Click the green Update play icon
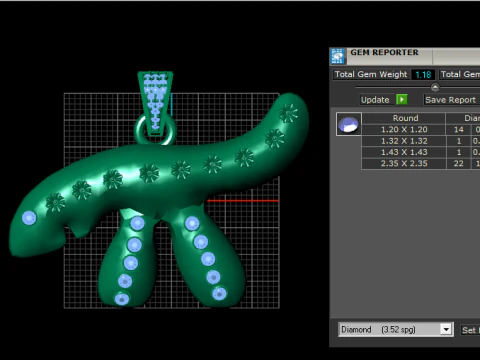Viewport: 480px width, 360px height. 402,100
